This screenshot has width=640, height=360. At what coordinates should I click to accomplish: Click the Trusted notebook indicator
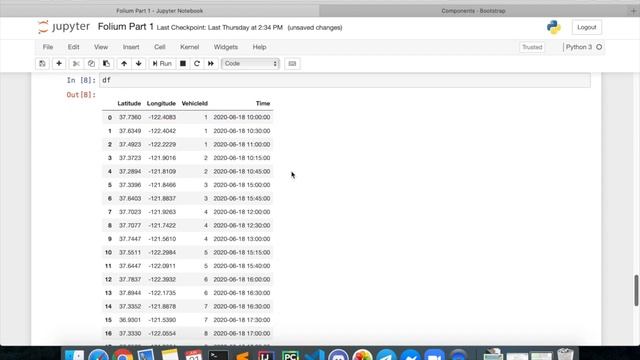coord(532,47)
